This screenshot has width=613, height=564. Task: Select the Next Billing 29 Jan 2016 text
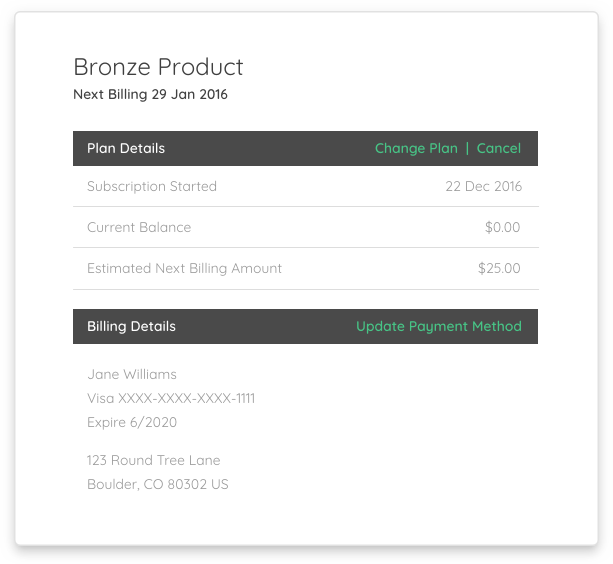(x=150, y=95)
